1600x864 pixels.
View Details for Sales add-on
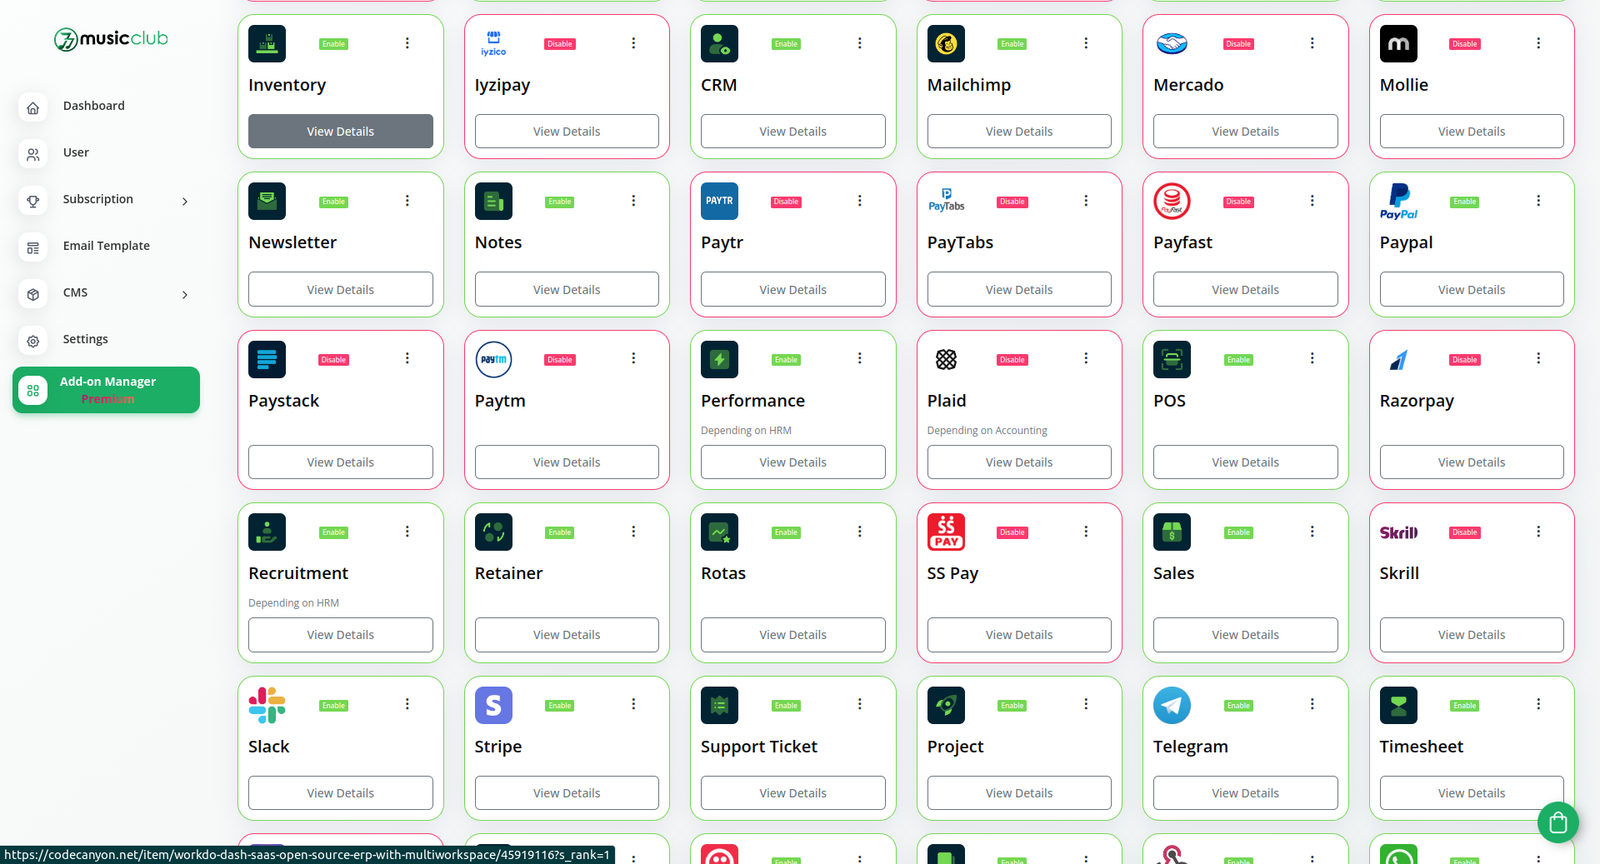coord(1245,635)
